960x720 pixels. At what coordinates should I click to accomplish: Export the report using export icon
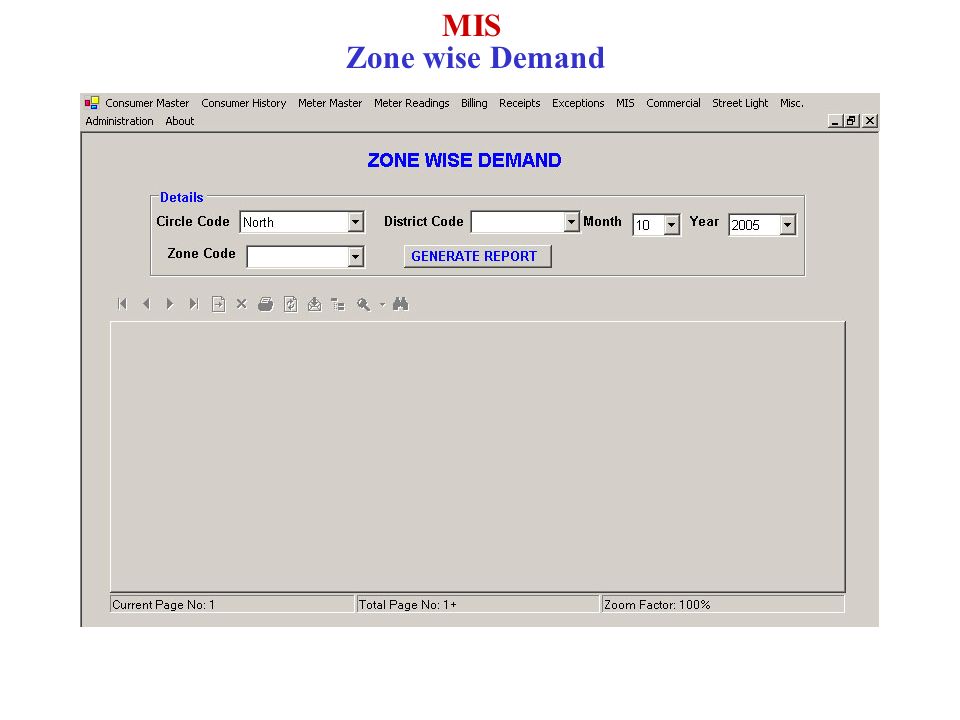coord(314,304)
